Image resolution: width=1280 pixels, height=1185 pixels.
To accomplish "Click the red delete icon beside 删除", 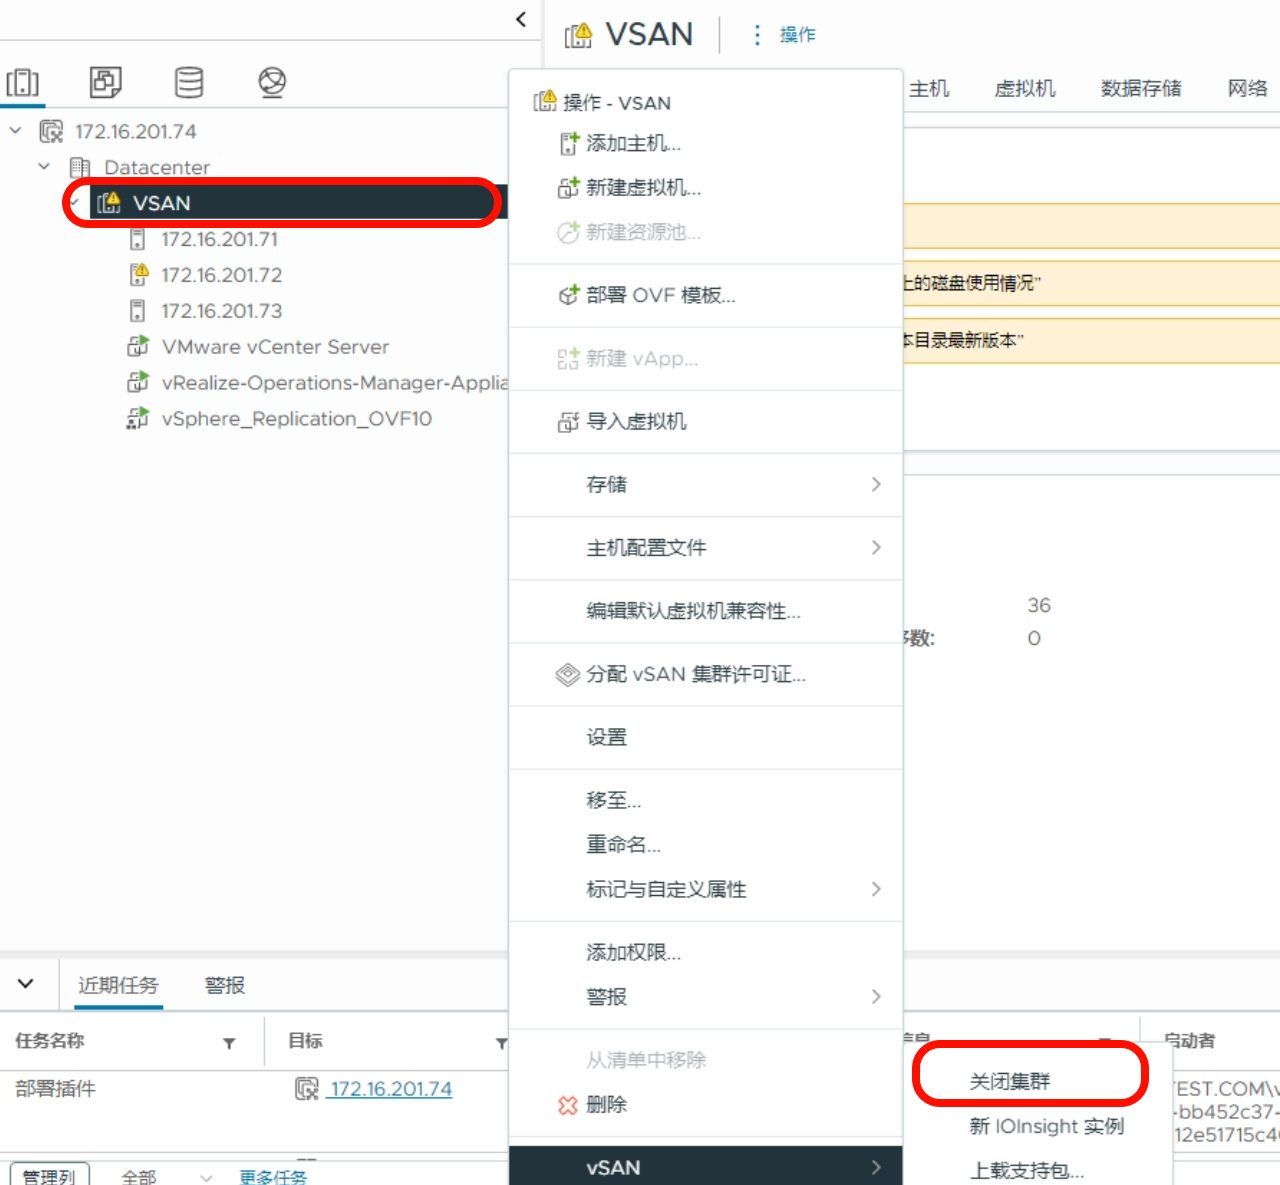I will tap(568, 1105).
